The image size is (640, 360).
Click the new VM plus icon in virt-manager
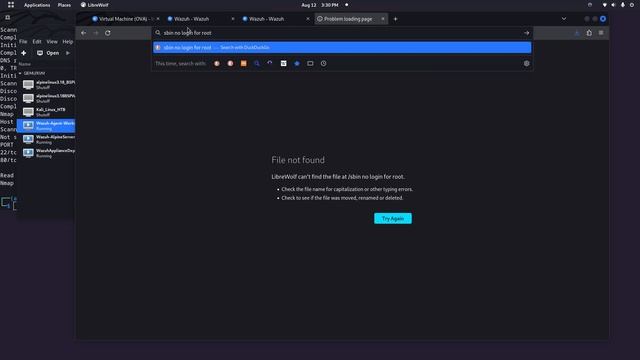pyautogui.click(x=24, y=53)
